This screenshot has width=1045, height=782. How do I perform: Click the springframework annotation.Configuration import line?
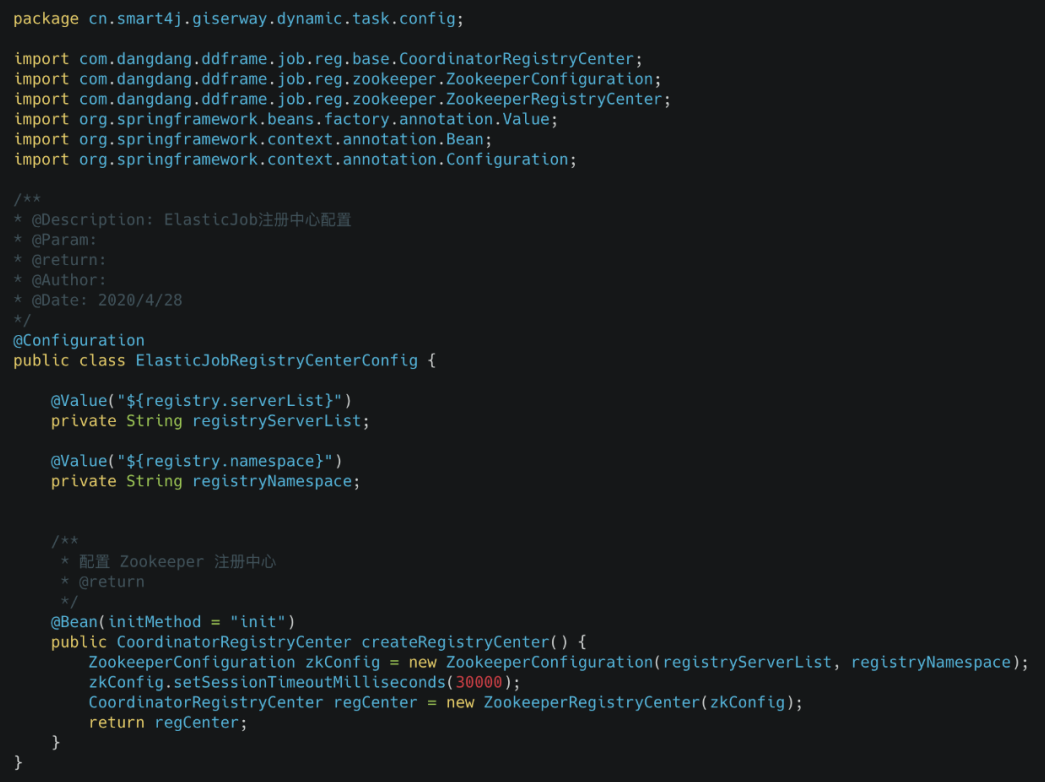[x=295, y=159]
